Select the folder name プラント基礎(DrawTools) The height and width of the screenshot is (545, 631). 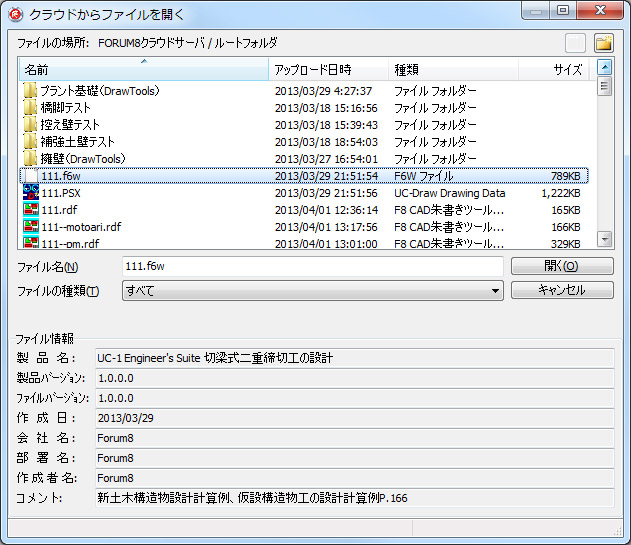[x=100, y=91]
